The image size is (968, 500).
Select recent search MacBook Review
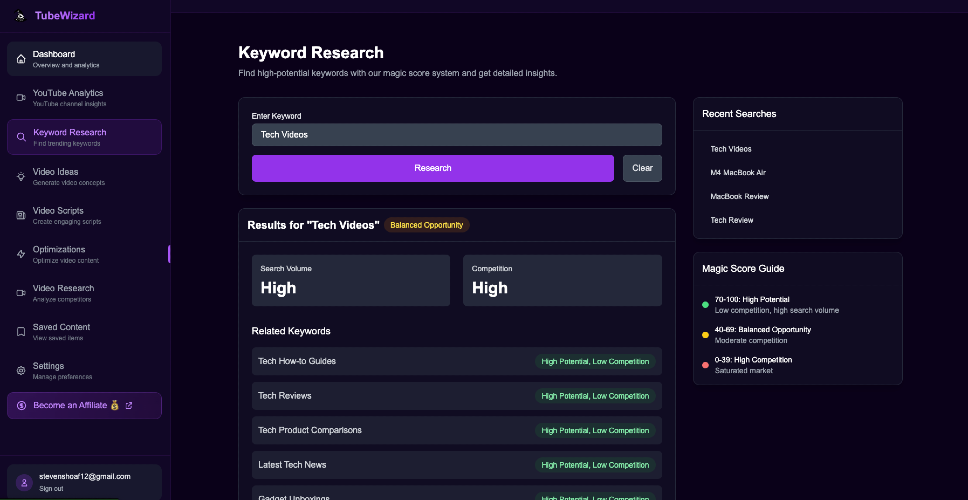point(740,196)
